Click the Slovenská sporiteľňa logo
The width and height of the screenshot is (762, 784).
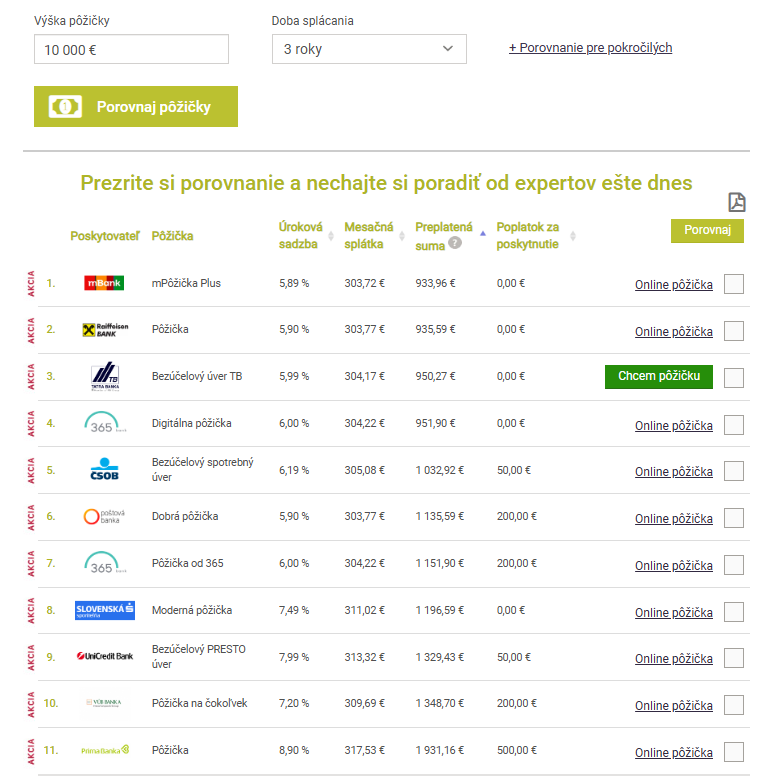[x=104, y=610]
